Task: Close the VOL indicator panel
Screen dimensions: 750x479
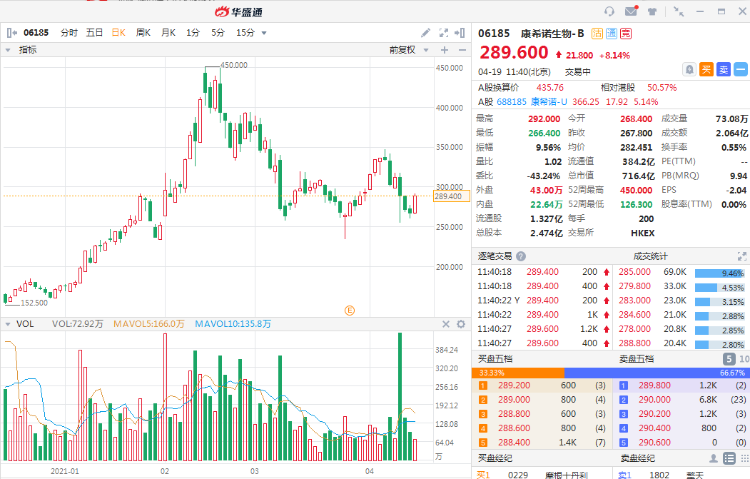Action: (446, 324)
